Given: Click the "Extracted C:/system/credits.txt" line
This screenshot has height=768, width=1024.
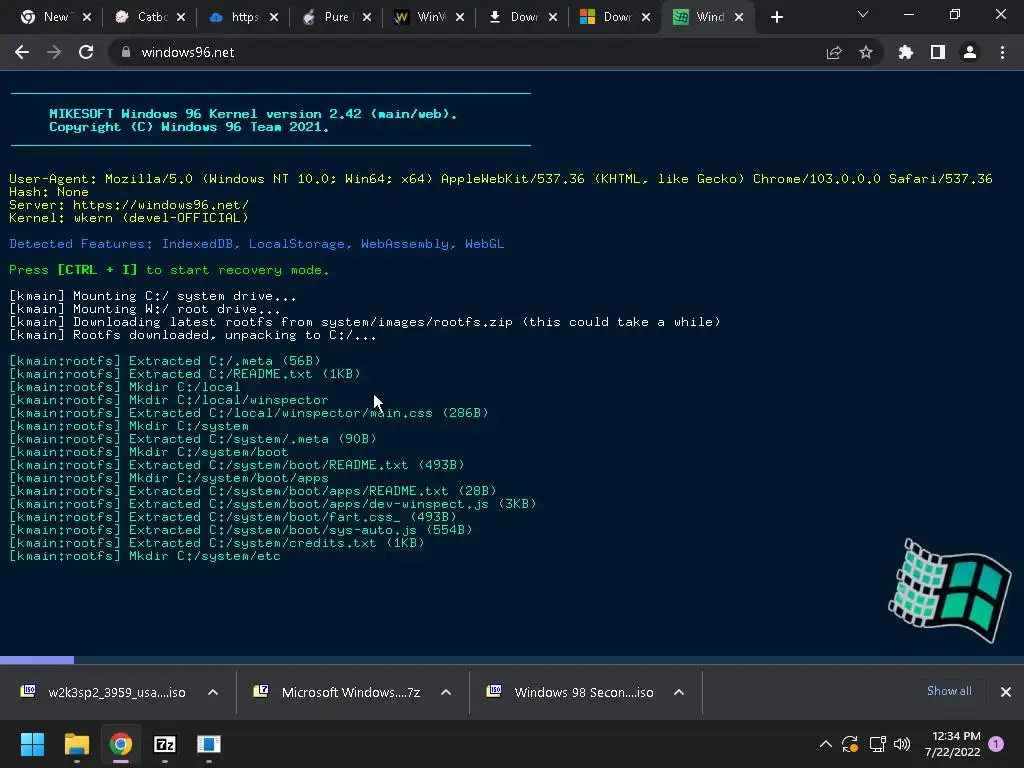Looking at the screenshot, I should point(217,543).
